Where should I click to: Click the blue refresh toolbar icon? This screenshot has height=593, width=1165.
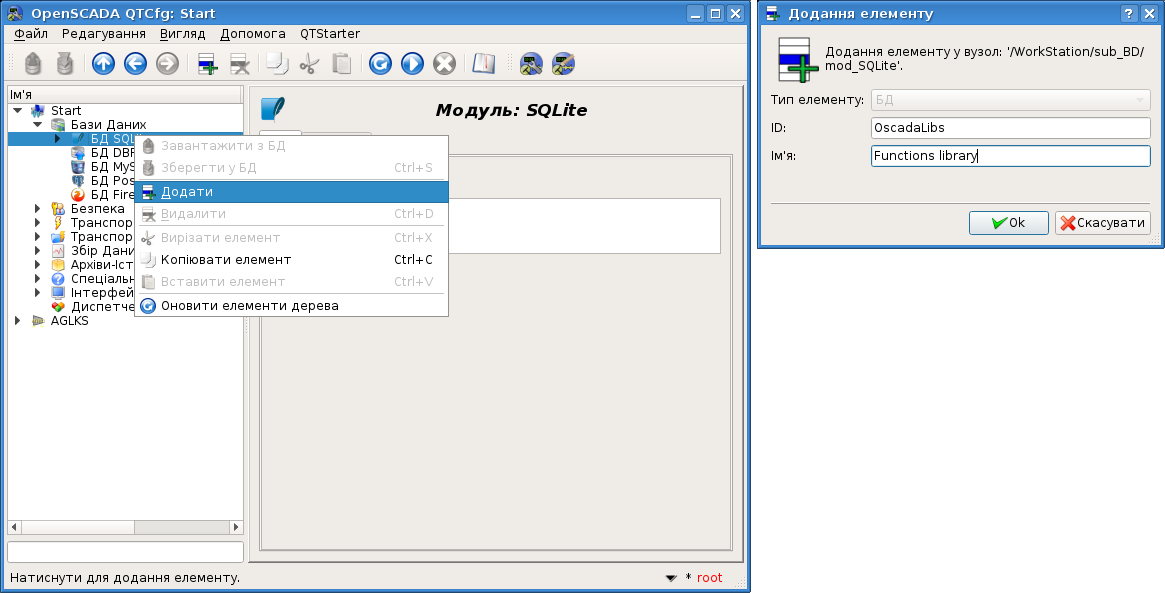(x=380, y=64)
